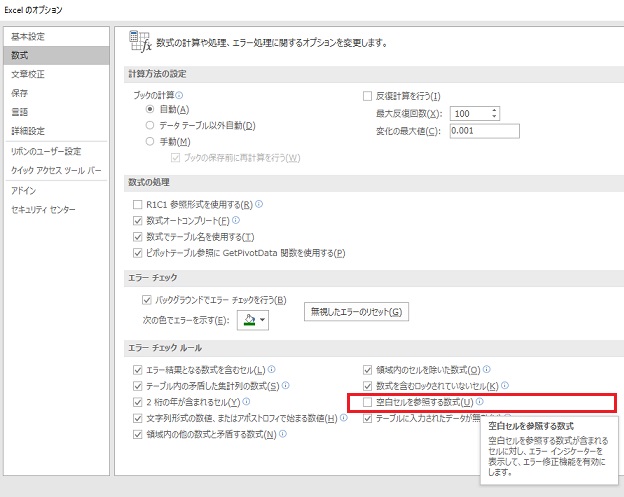Open 言語 category in sidebar
The image size is (624, 497).
[x=56, y=112]
